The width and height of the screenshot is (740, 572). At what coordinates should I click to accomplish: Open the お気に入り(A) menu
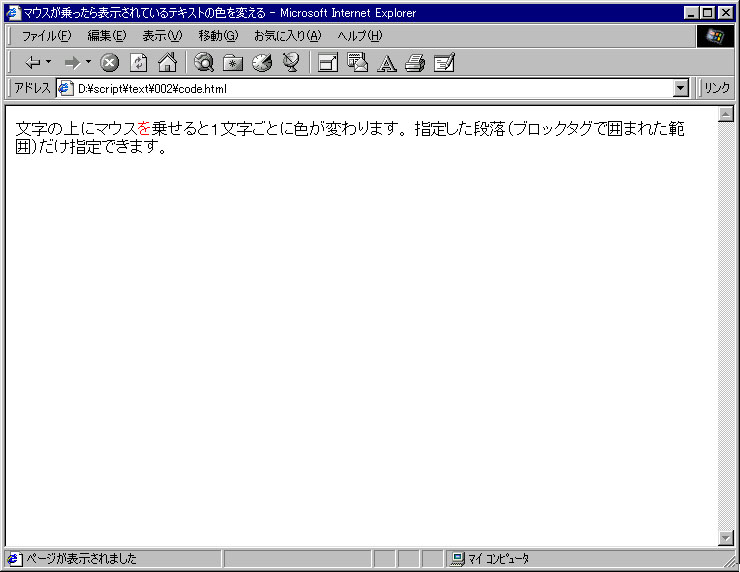[x=287, y=36]
